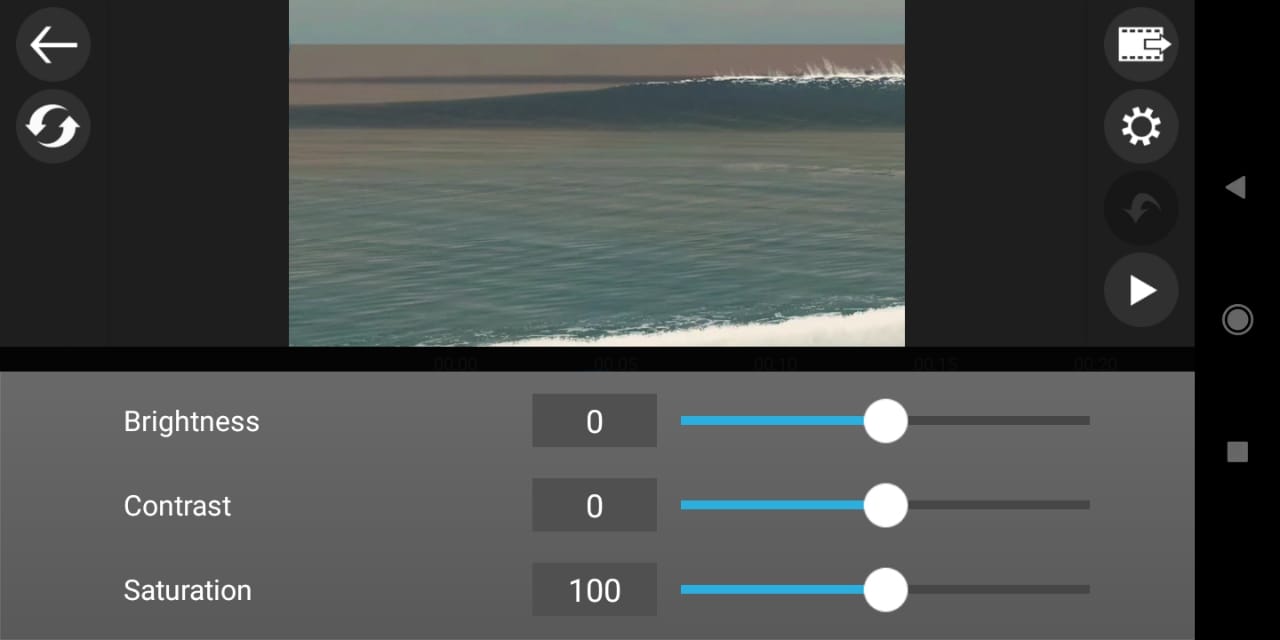The height and width of the screenshot is (640, 1280).
Task: Jump to the 00:15 timeline mark
Action: (936, 364)
